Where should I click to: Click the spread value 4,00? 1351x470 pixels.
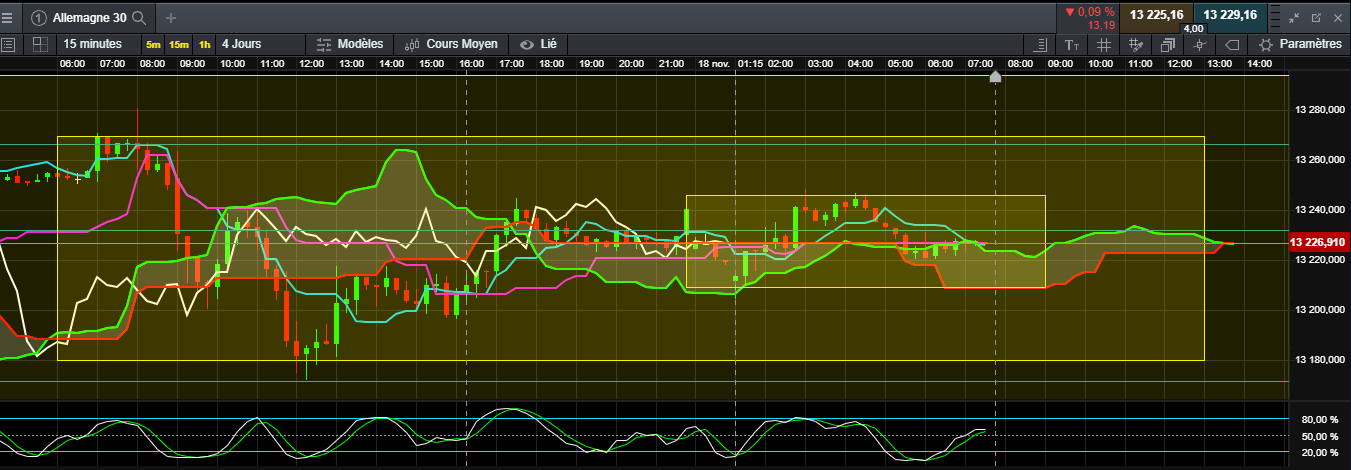[1194, 29]
